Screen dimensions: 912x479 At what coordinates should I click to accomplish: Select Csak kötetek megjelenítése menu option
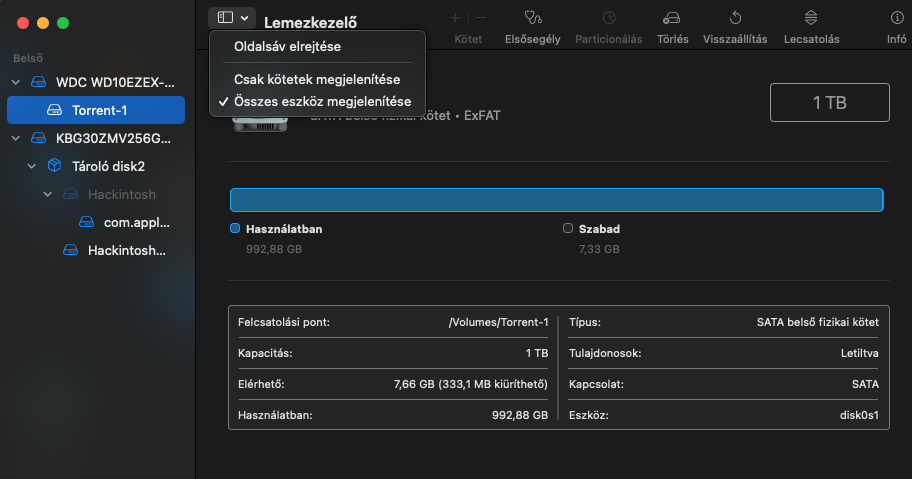(316, 79)
